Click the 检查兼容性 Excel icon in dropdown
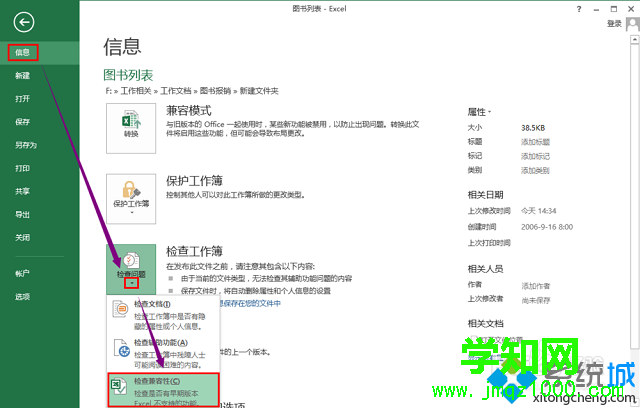640x408 pixels. 119,386
